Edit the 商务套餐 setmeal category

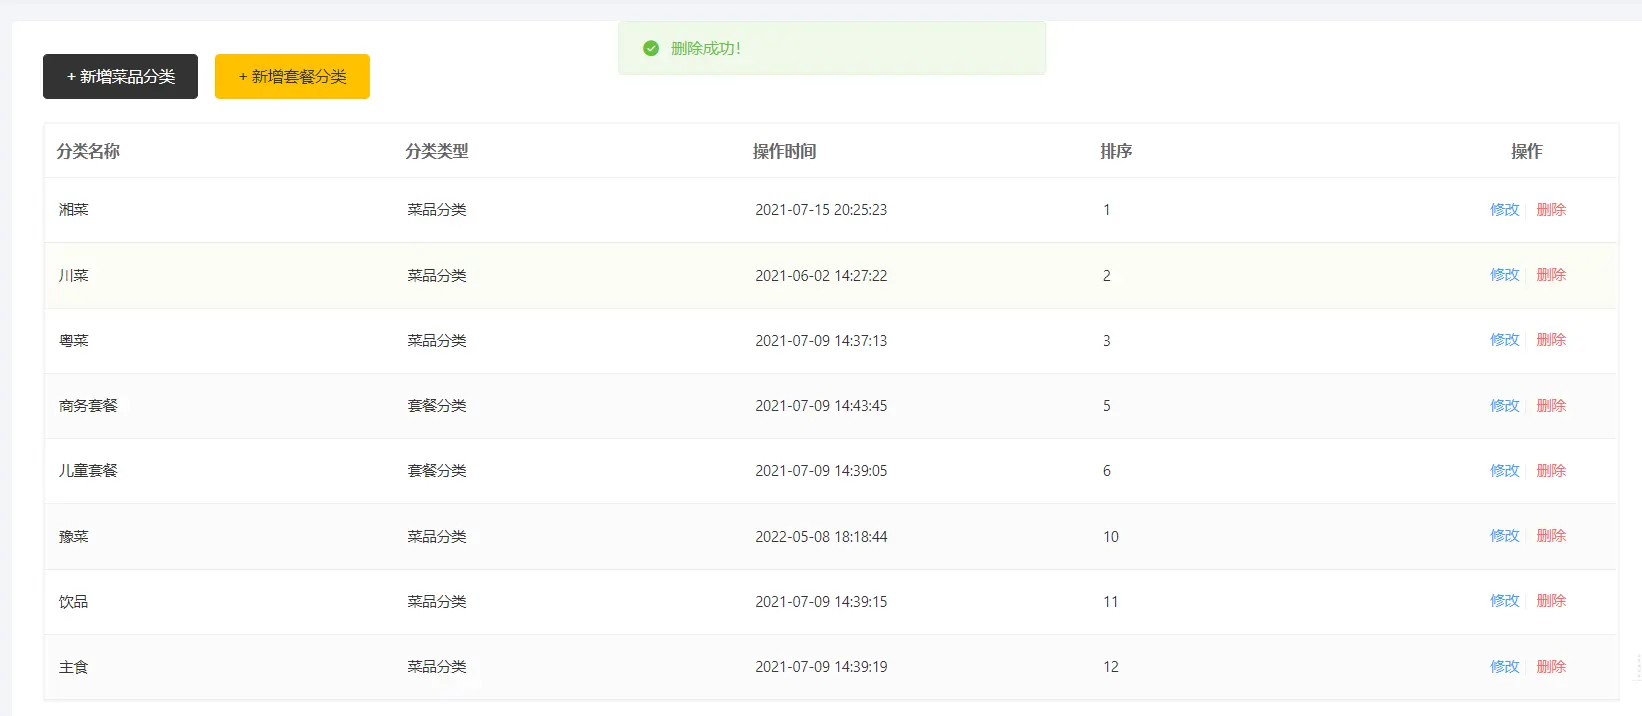[1504, 405]
